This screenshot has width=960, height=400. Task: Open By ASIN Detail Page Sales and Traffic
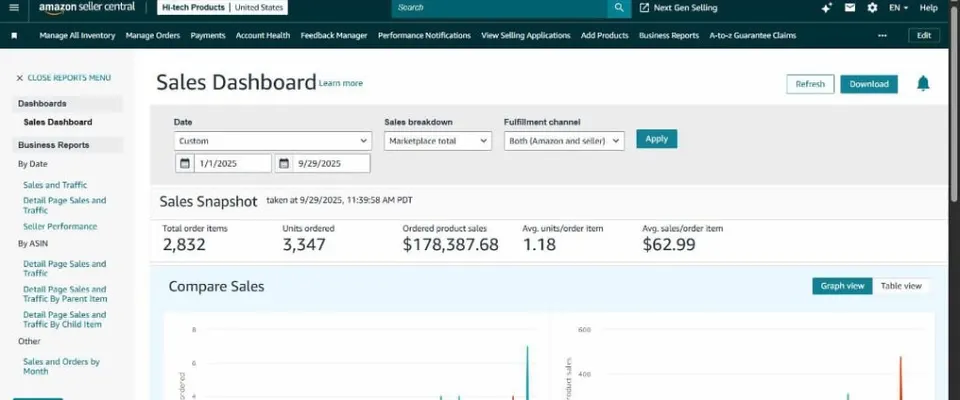pyautogui.click(x=64, y=269)
